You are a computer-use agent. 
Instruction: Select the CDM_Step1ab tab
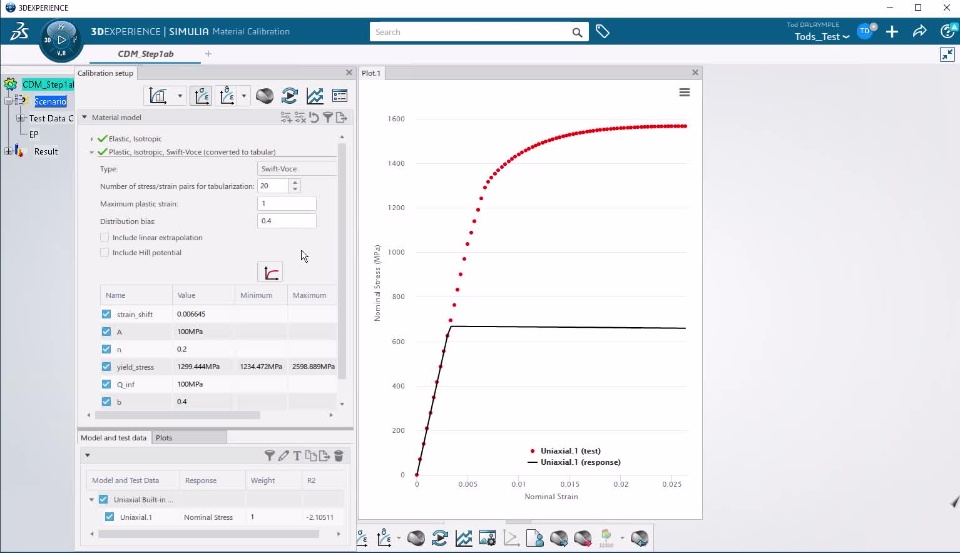click(x=146, y=54)
